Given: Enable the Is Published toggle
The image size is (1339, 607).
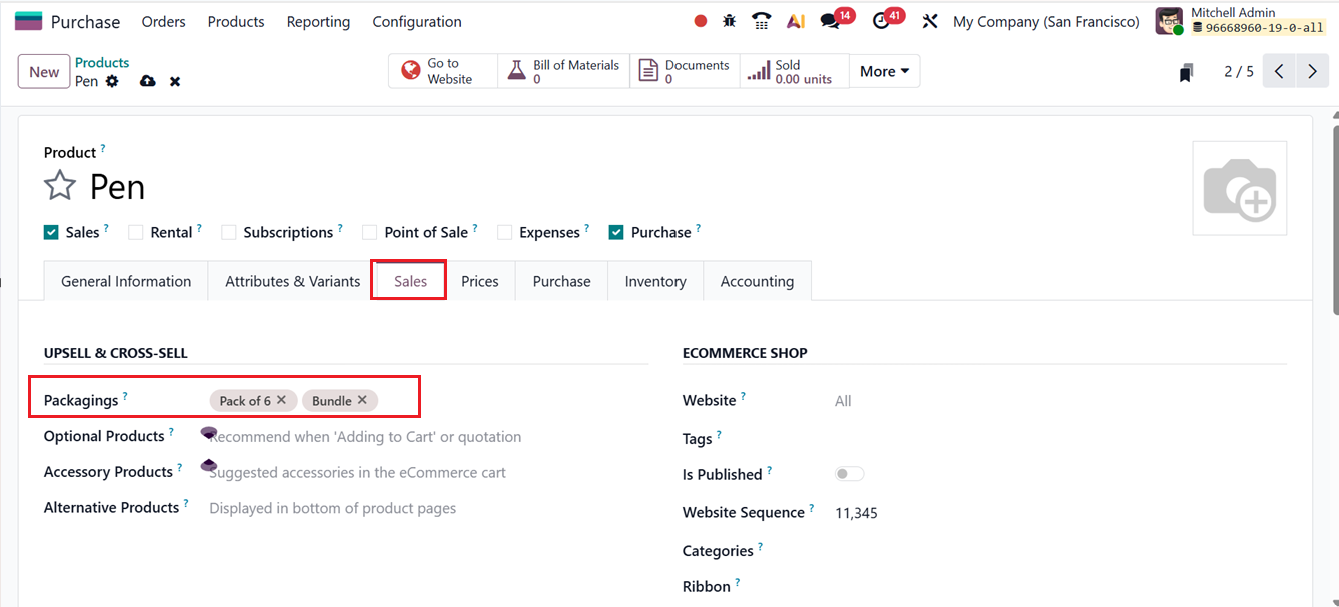Looking at the screenshot, I should pyautogui.click(x=848, y=473).
